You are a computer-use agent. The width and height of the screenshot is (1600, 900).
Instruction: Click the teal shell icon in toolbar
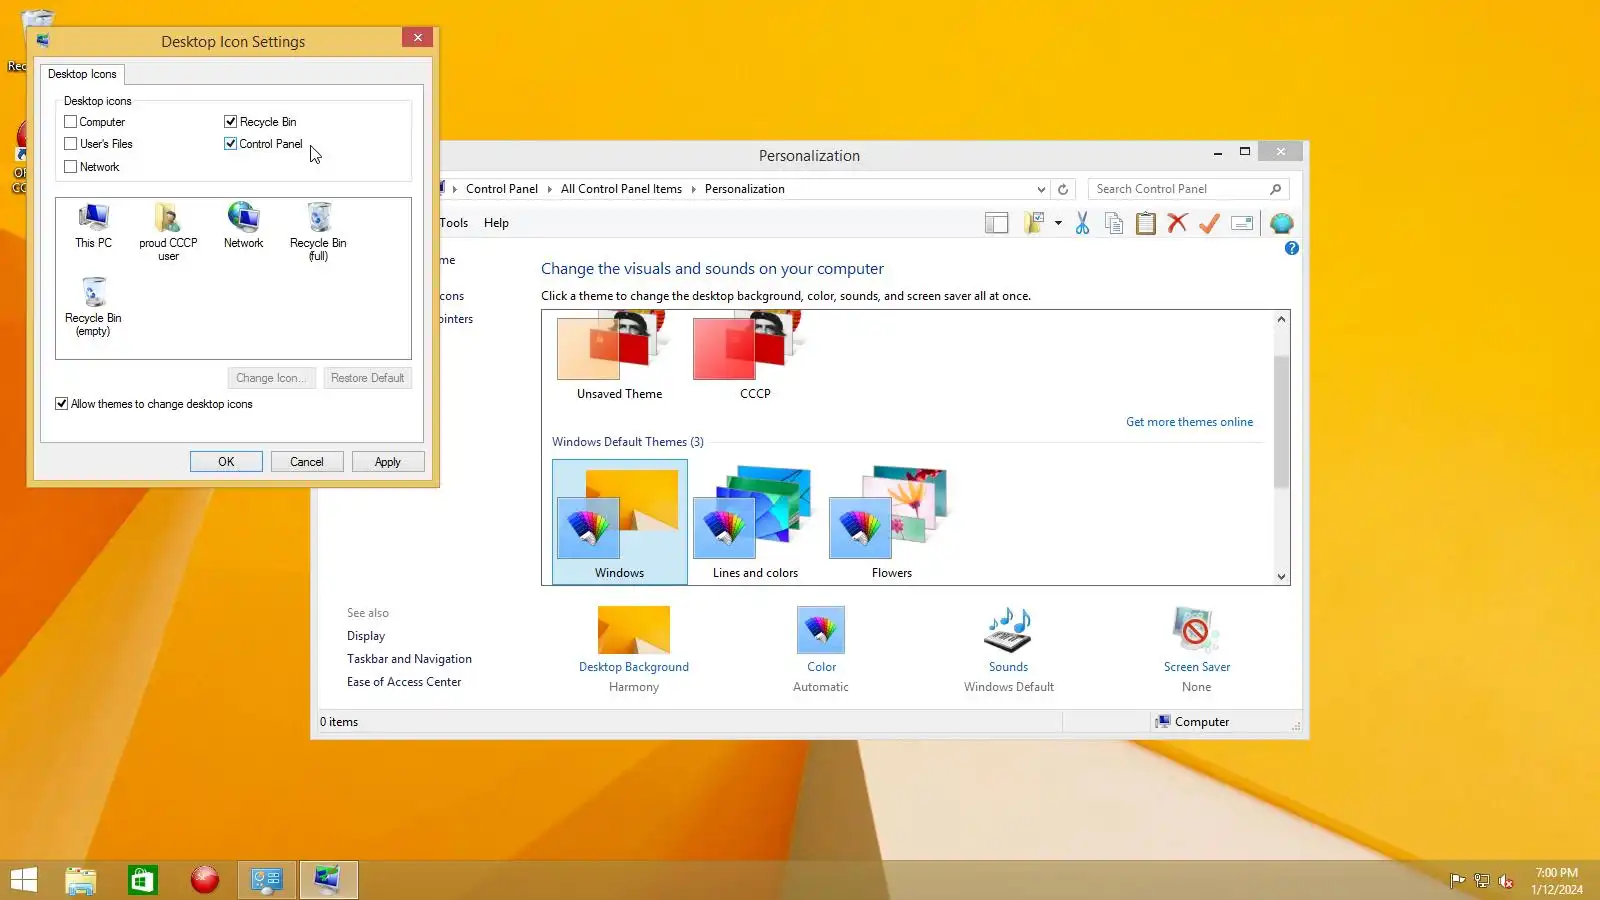[1281, 223]
